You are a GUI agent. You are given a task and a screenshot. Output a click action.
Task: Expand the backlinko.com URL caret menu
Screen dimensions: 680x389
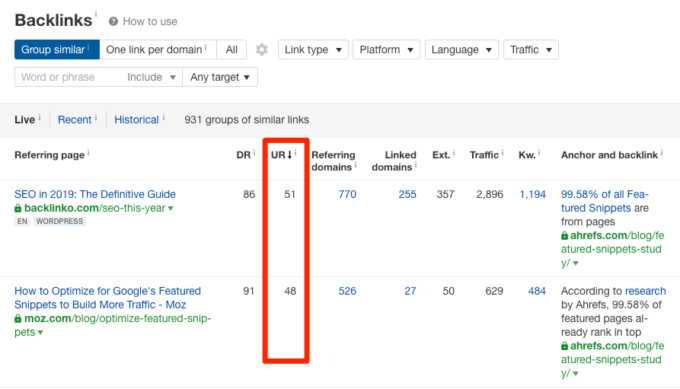[171, 209]
